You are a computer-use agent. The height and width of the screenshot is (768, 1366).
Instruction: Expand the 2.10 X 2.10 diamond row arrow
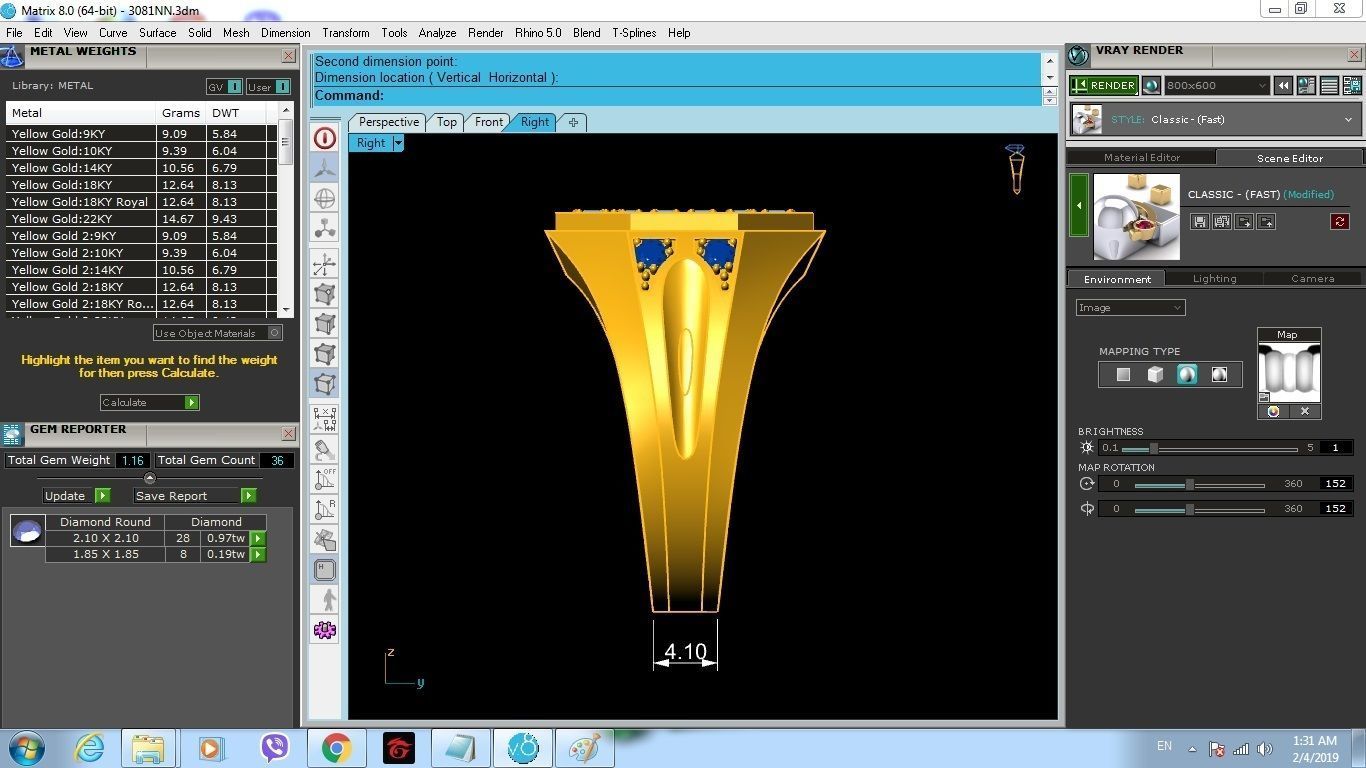click(258, 538)
